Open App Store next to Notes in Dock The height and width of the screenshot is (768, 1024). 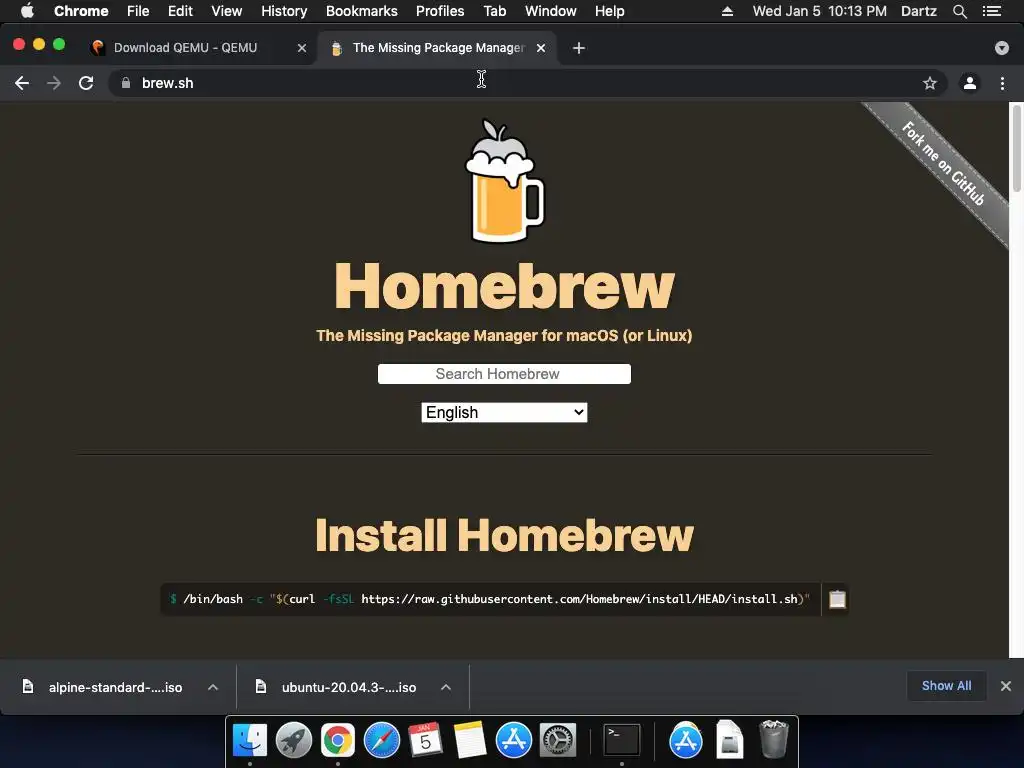point(513,741)
